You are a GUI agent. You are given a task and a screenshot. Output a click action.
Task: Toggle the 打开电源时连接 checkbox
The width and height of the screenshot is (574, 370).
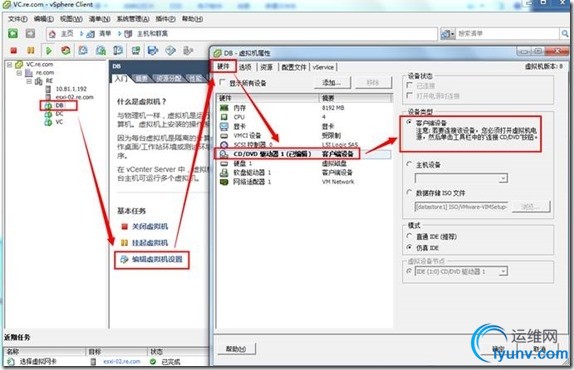pos(410,96)
